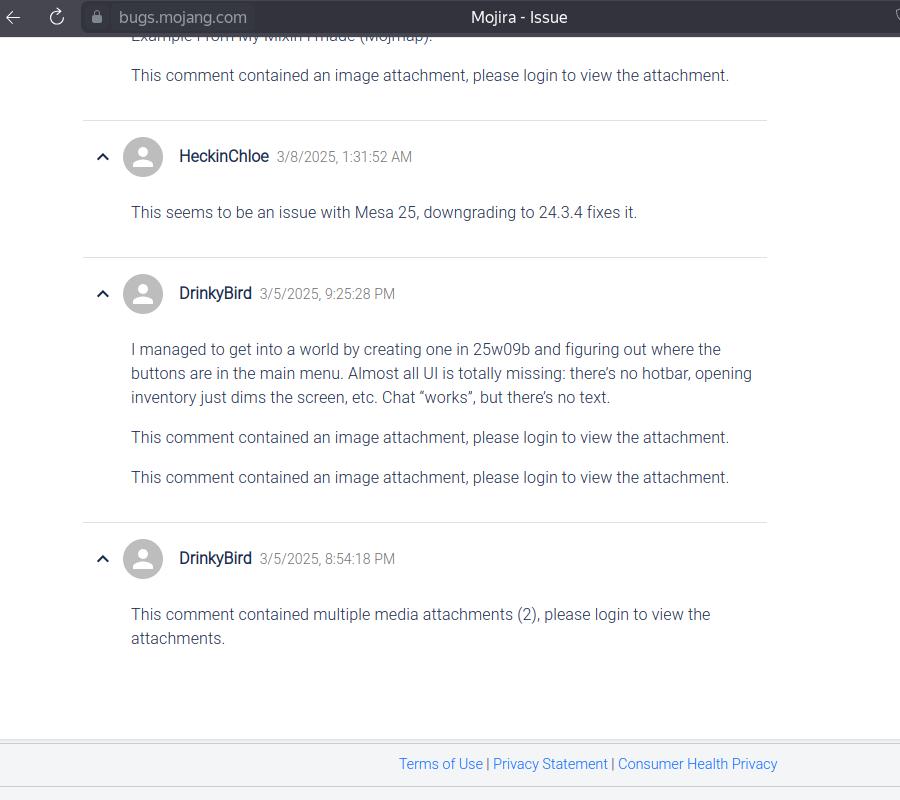
Task: Click the padlock site security icon
Action: (97, 17)
